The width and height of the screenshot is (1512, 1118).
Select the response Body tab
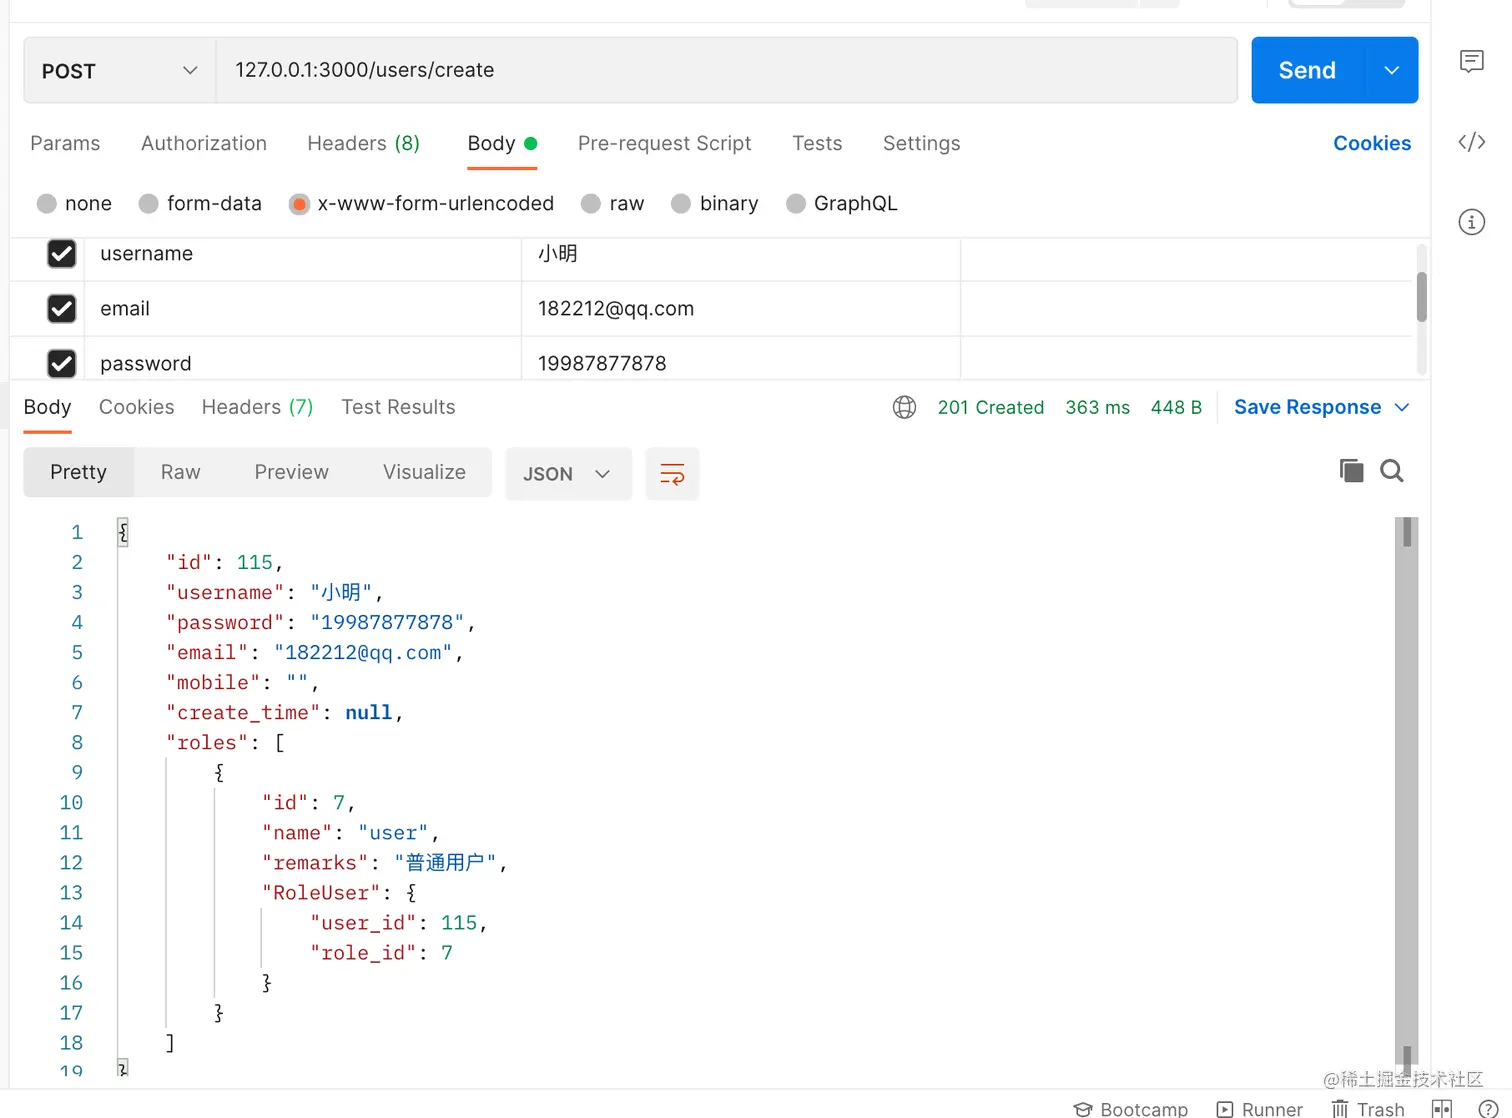(x=47, y=407)
